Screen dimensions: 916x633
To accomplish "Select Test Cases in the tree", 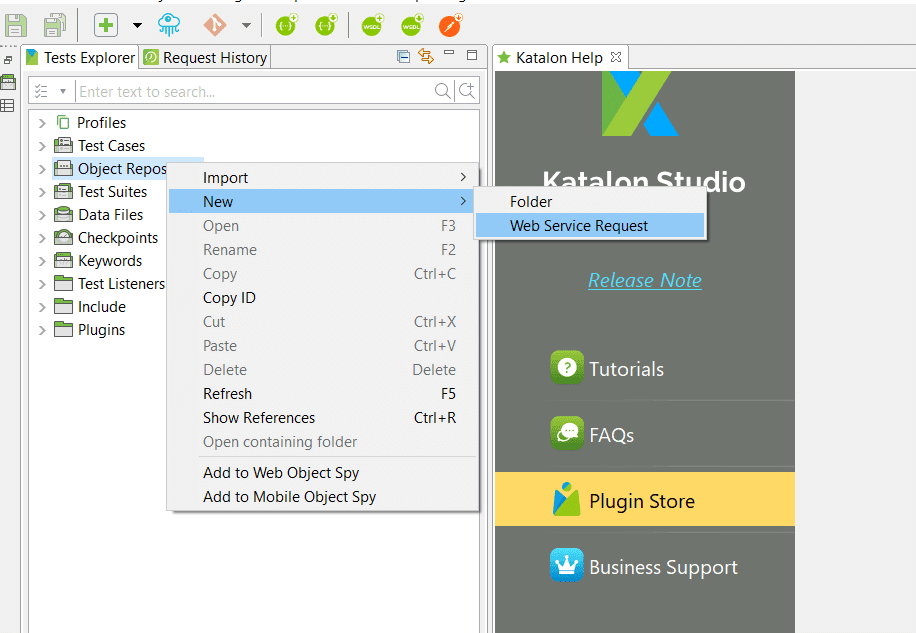I will point(111,145).
